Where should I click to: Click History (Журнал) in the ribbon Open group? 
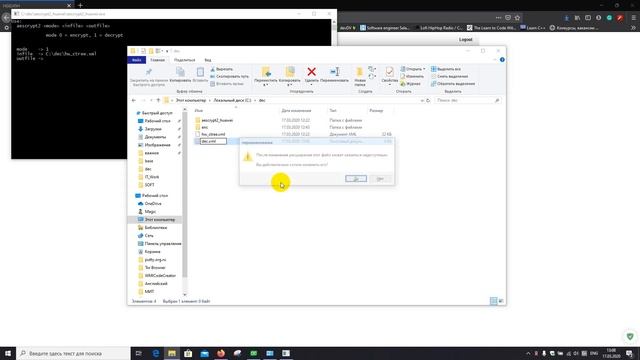point(410,84)
